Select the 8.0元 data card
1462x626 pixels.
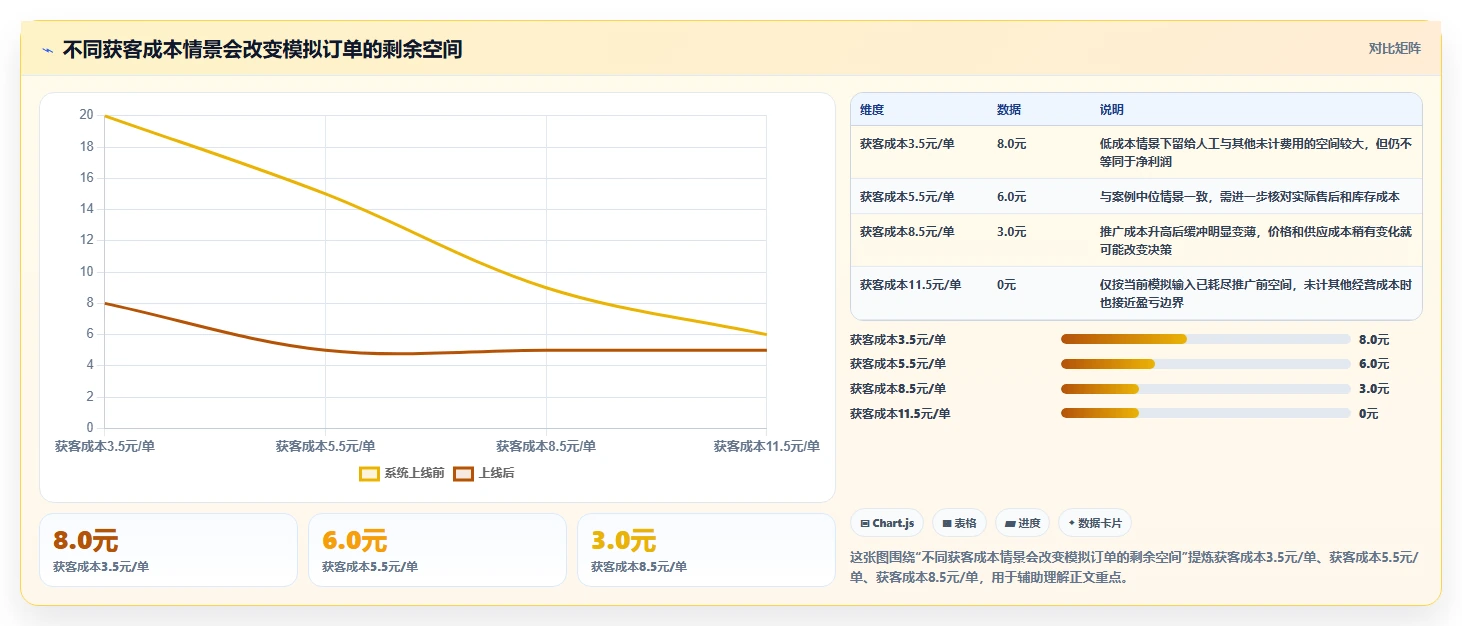[168, 550]
